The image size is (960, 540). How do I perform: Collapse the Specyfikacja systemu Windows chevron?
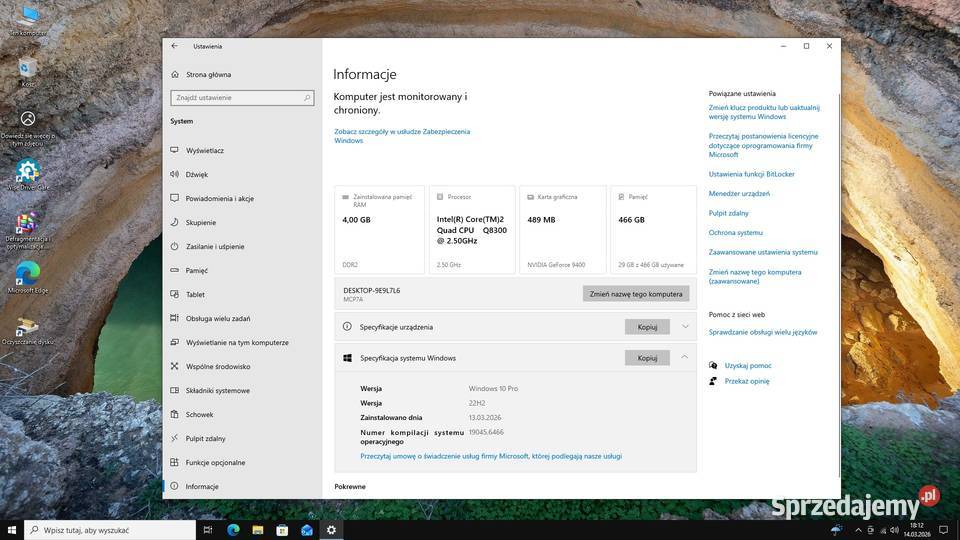coord(685,358)
